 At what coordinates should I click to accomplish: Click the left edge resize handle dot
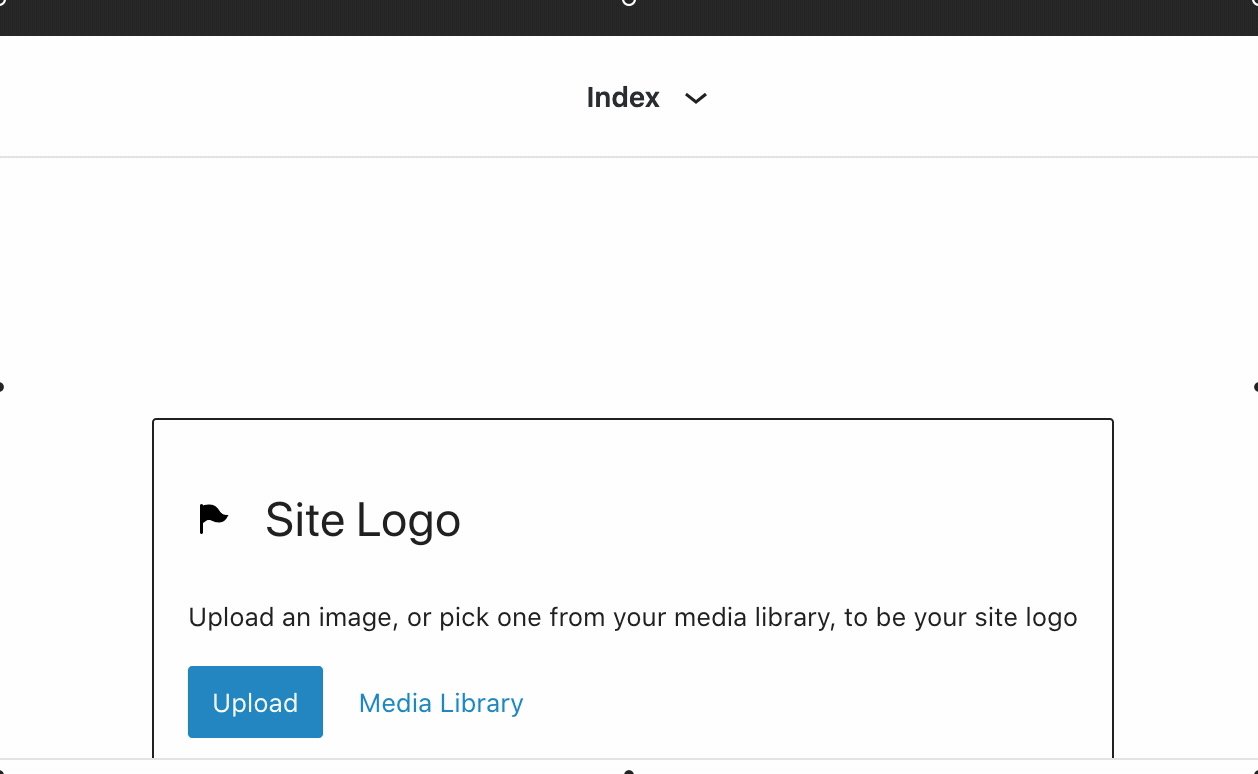click(x=2, y=387)
